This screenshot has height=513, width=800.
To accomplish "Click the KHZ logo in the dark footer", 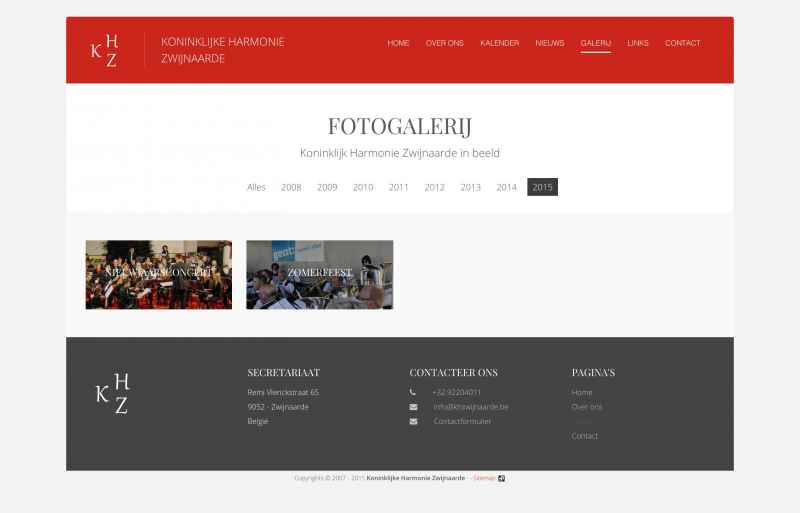I will click(113, 394).
